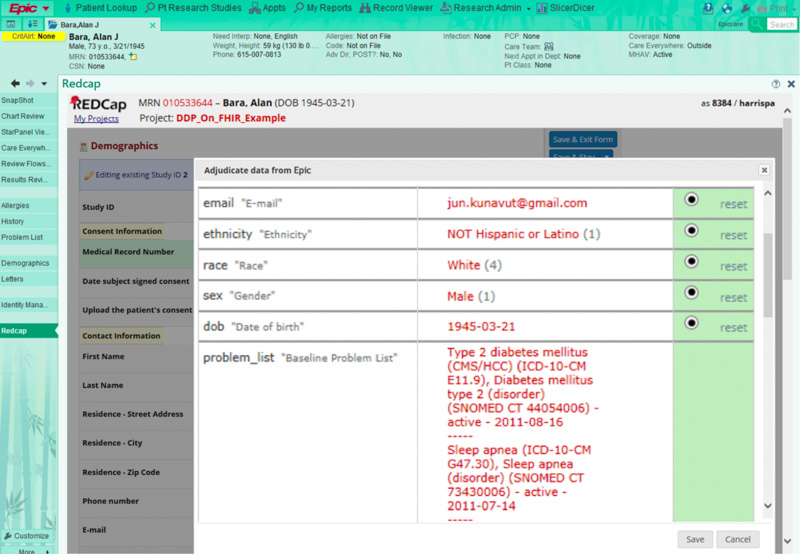Reset the email selection
The image size is (800, 554).
pos(733,204)
